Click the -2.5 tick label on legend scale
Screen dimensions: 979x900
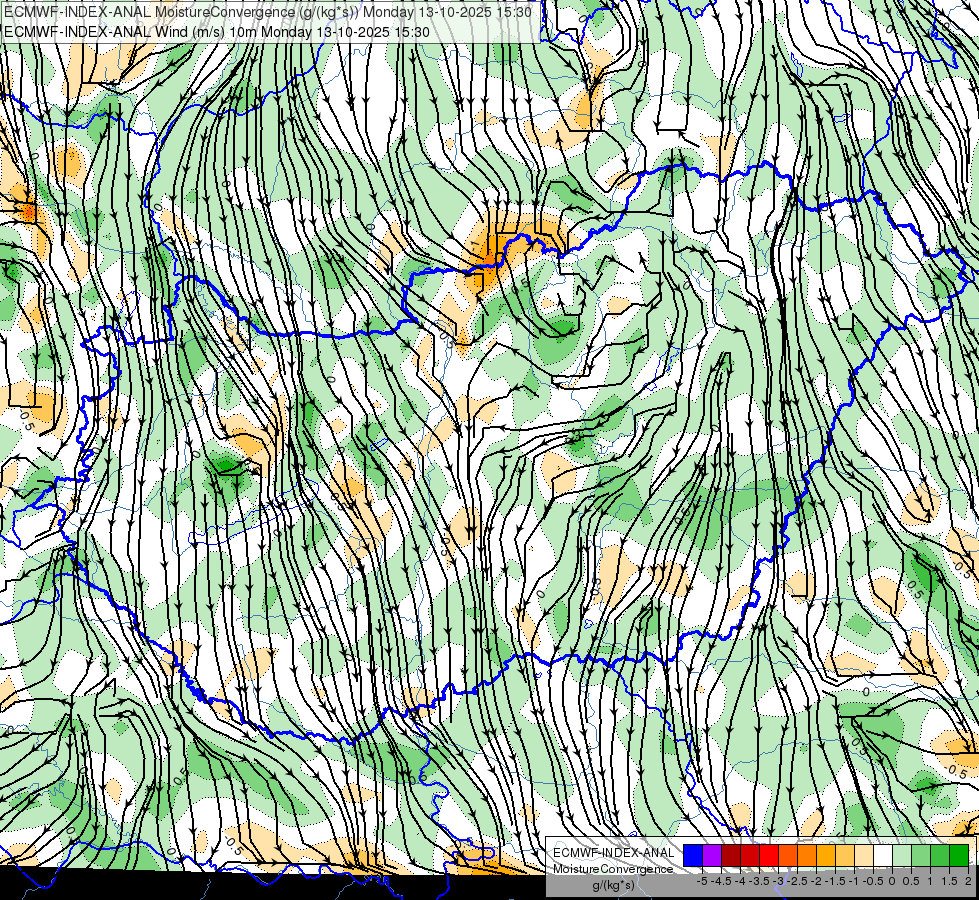(x=797, y=881)
